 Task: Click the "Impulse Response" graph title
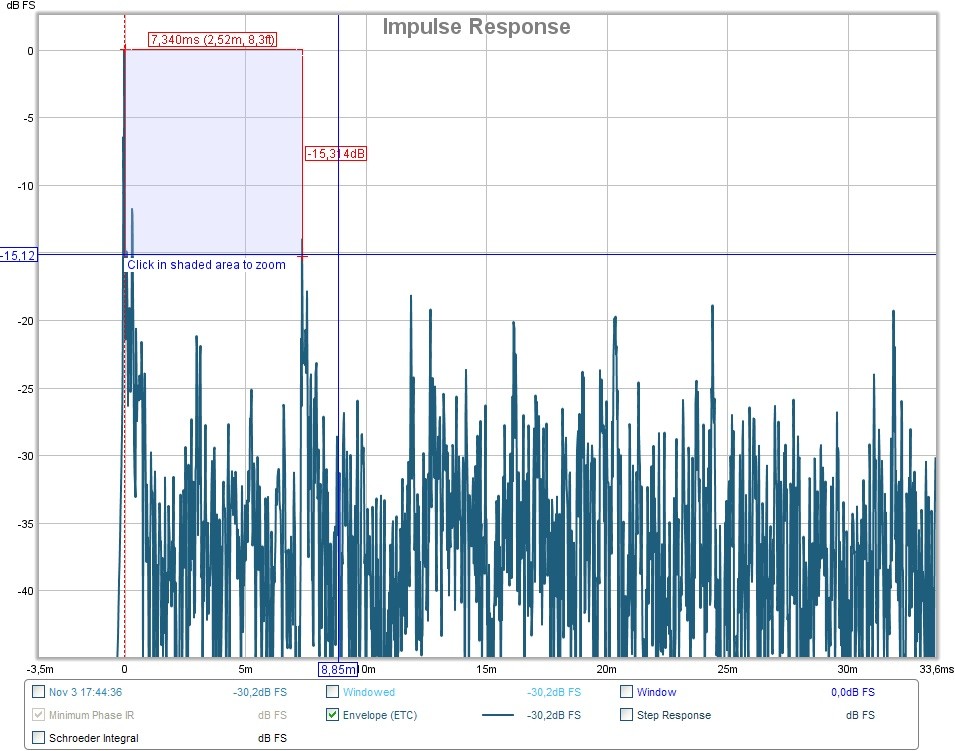[476, 27]
